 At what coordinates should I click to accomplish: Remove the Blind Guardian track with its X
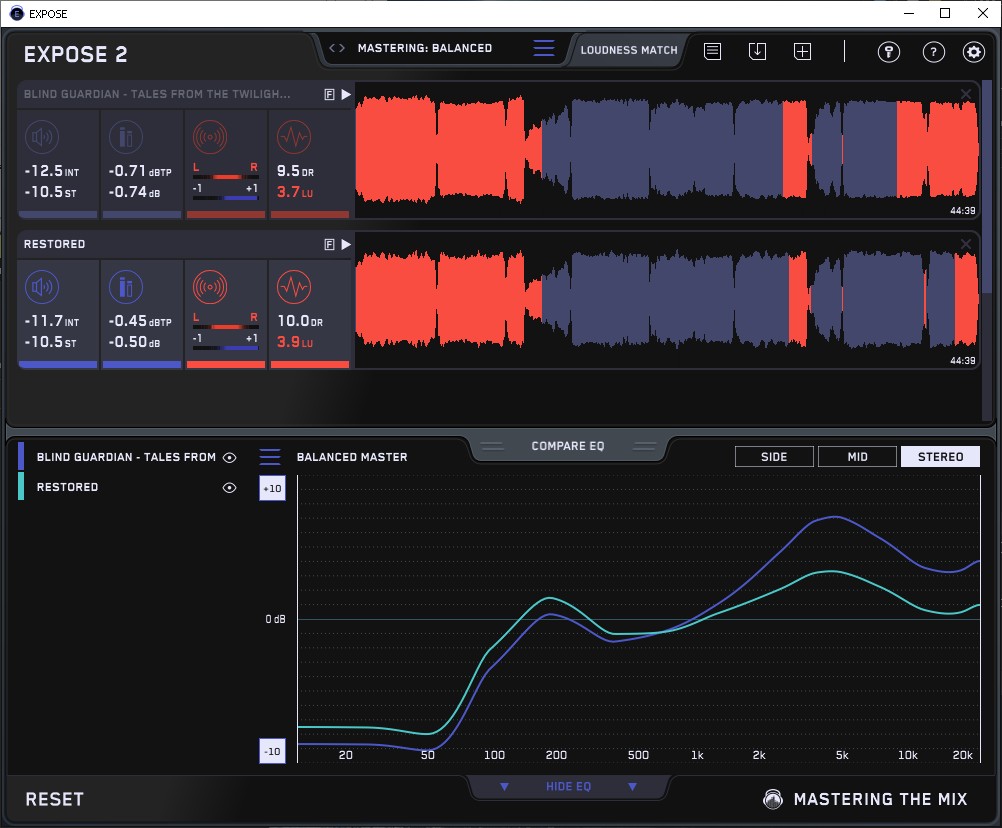966,94
